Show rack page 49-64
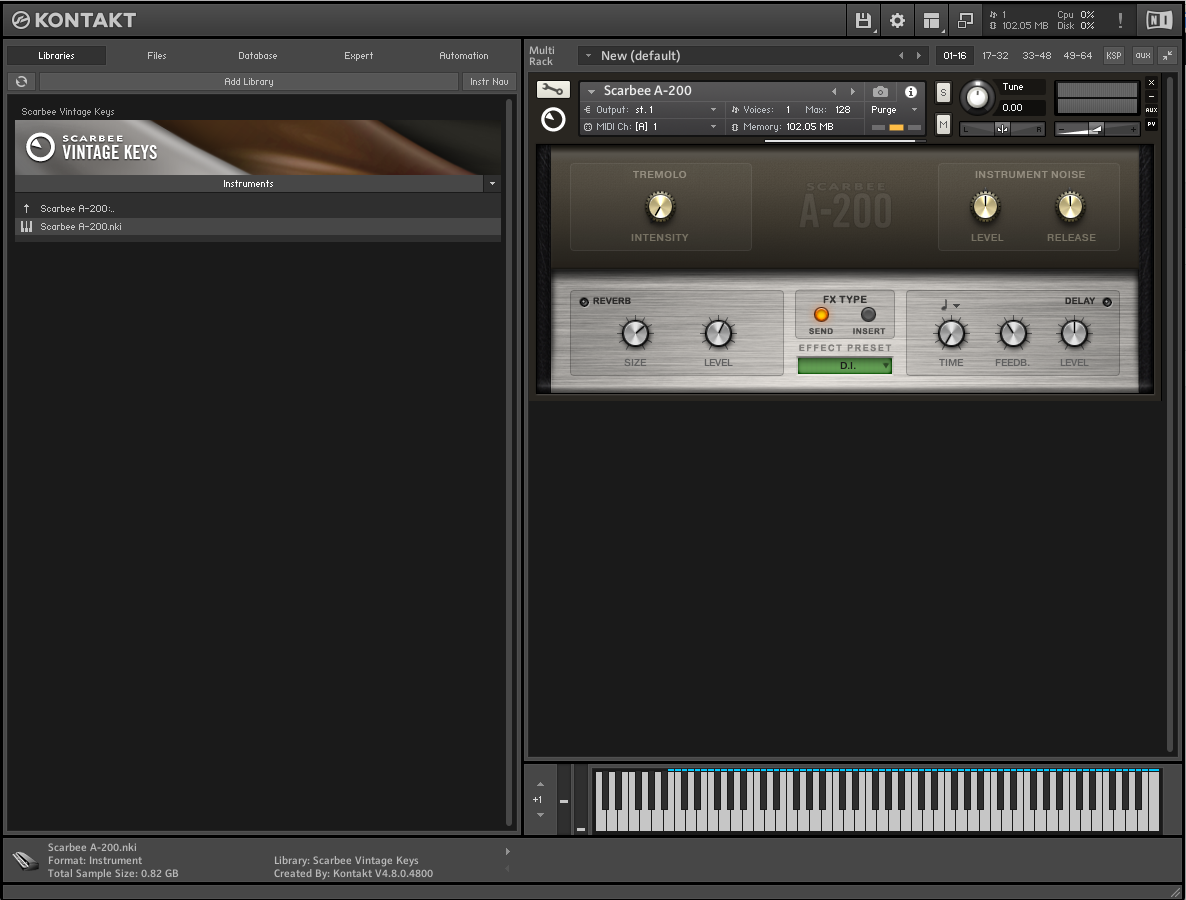The height and width of the screenshot is (900, 1186). (1077, 55)
